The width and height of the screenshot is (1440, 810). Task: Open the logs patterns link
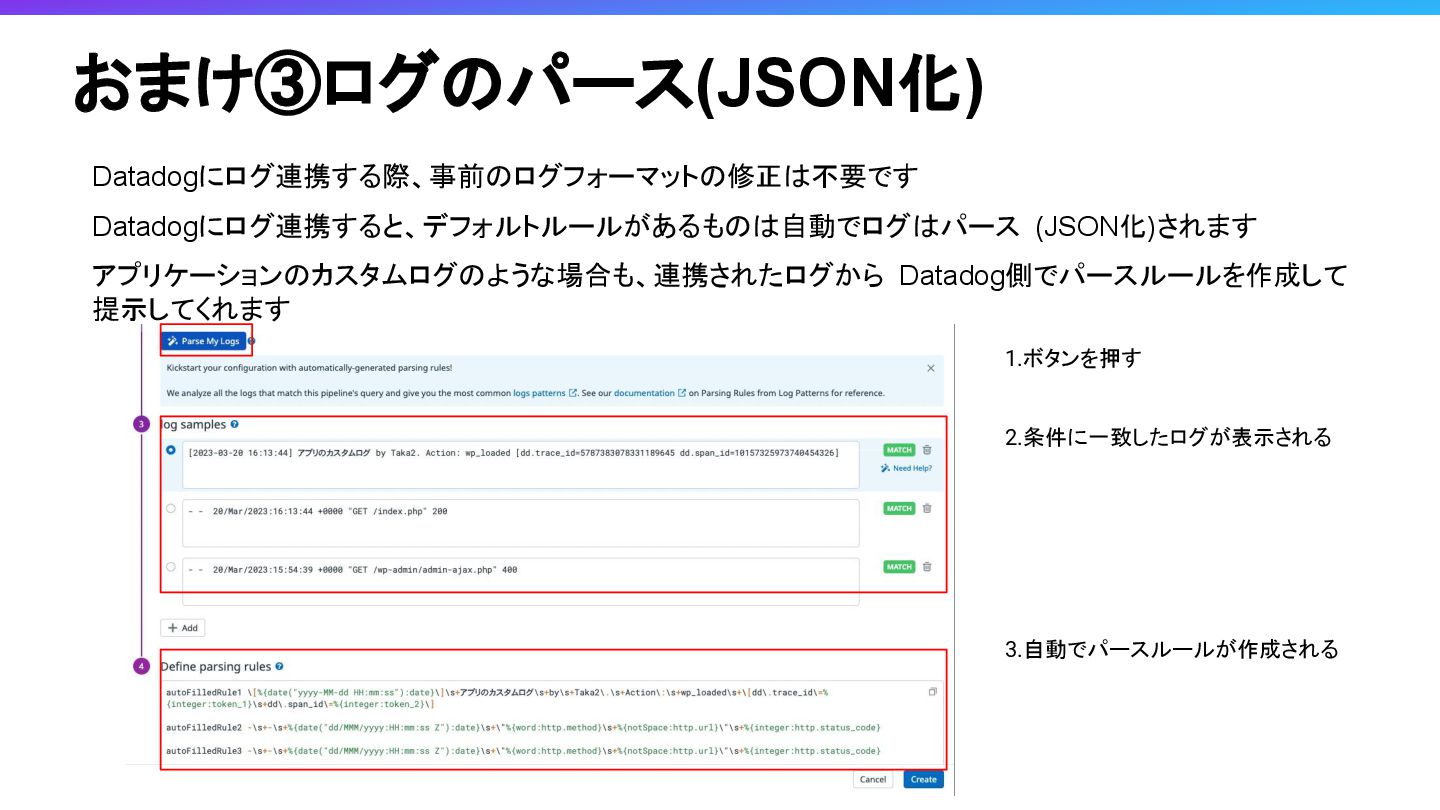coord(545,393)
